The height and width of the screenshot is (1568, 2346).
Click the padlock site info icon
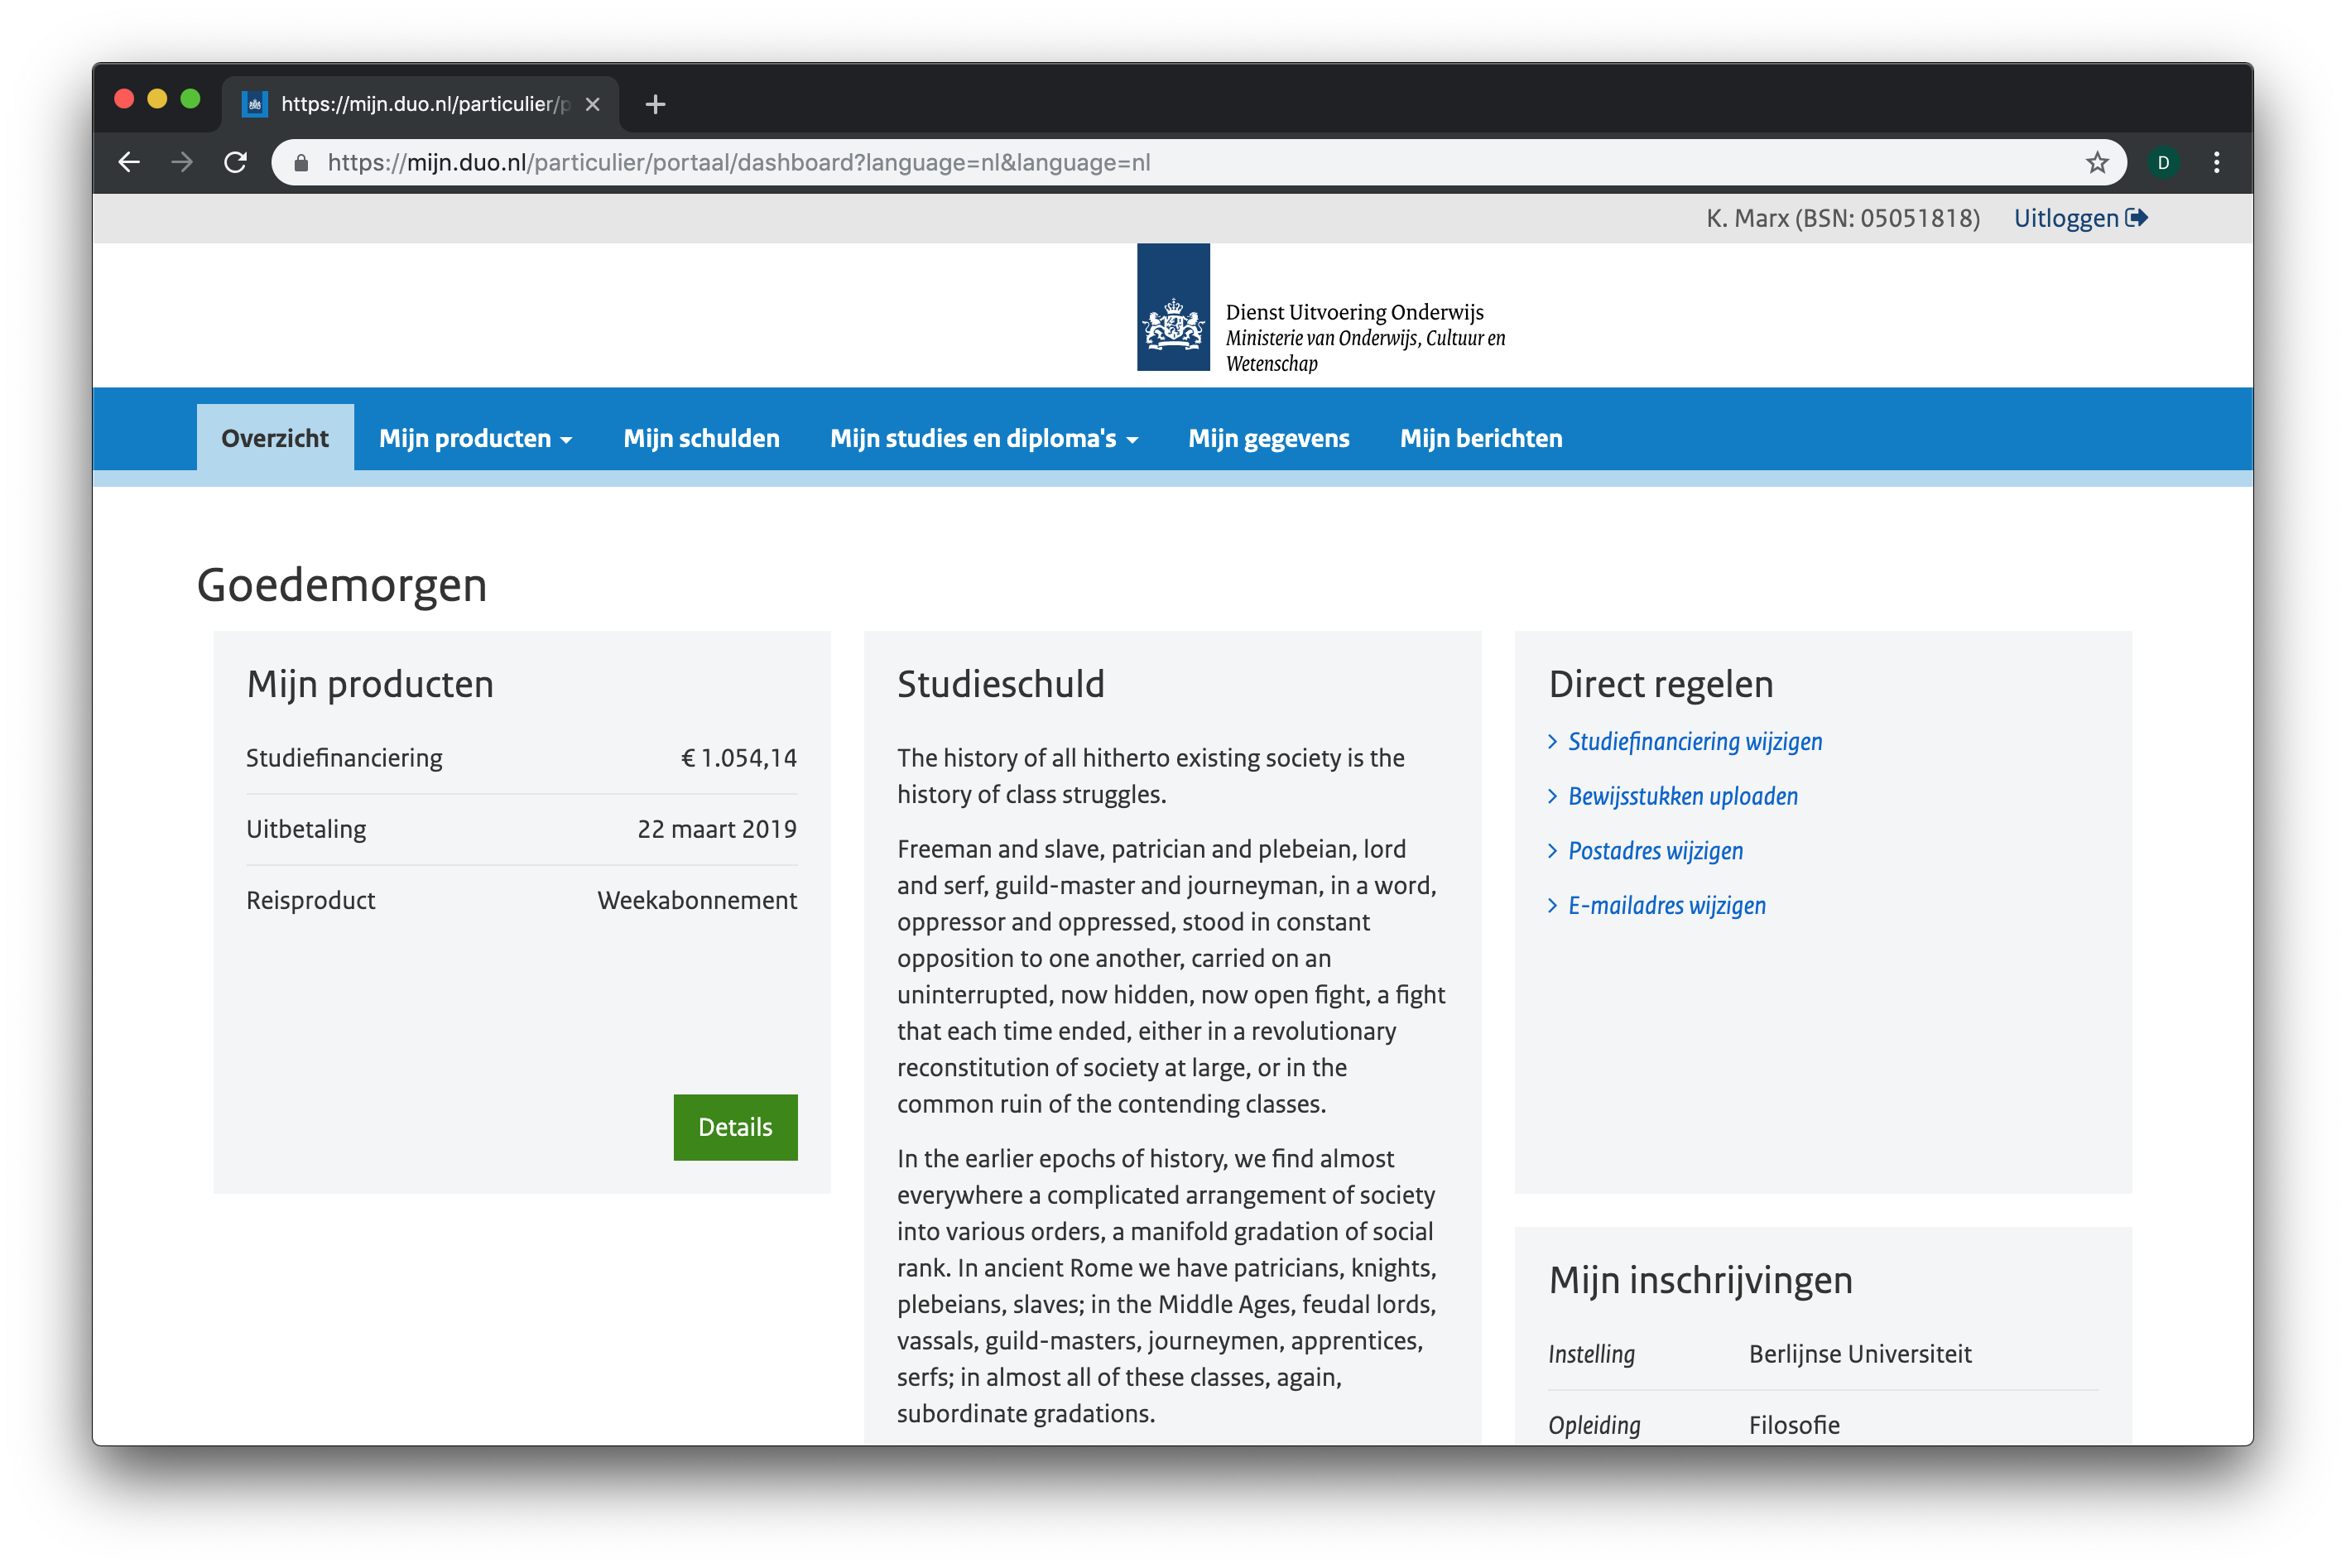pyautogui.click(x=301, y=162)
